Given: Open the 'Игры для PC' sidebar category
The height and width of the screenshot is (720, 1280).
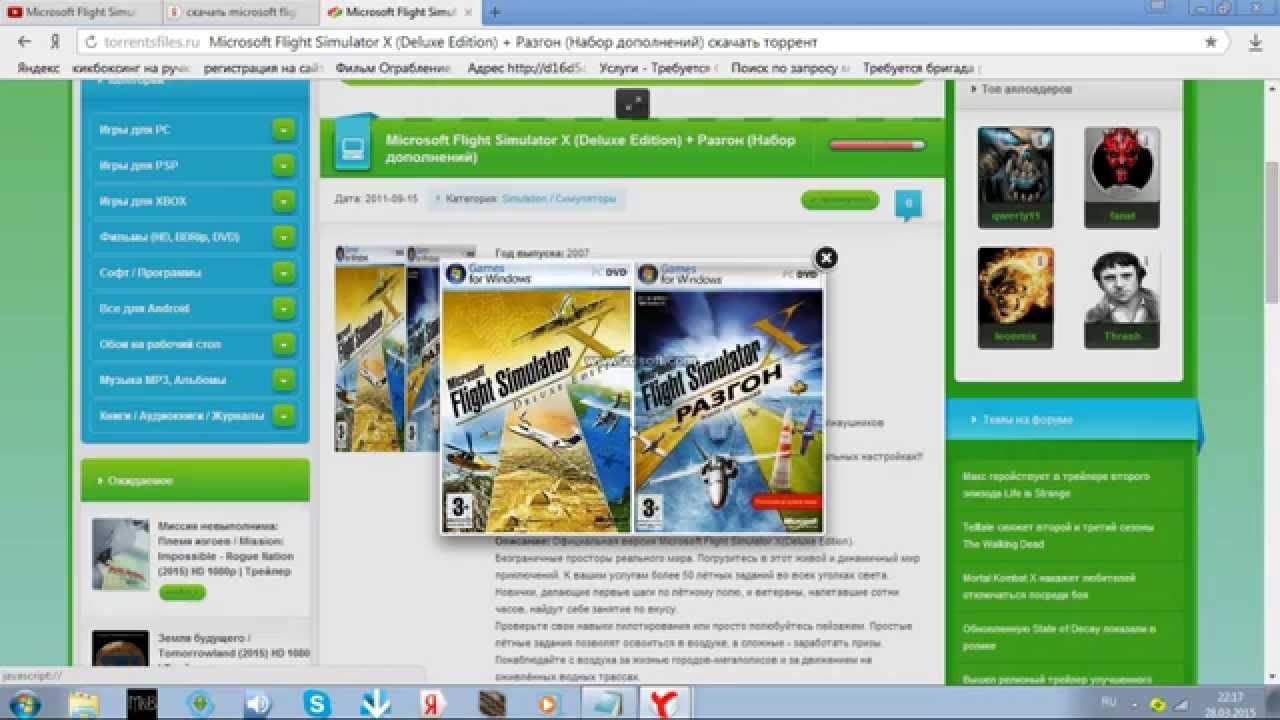Looking at the screenshot, I should click(x=134, y=130).
